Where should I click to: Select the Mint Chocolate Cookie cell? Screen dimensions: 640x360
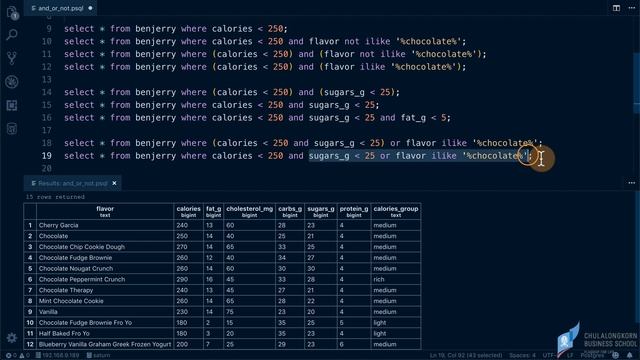[x=105, y=301]
